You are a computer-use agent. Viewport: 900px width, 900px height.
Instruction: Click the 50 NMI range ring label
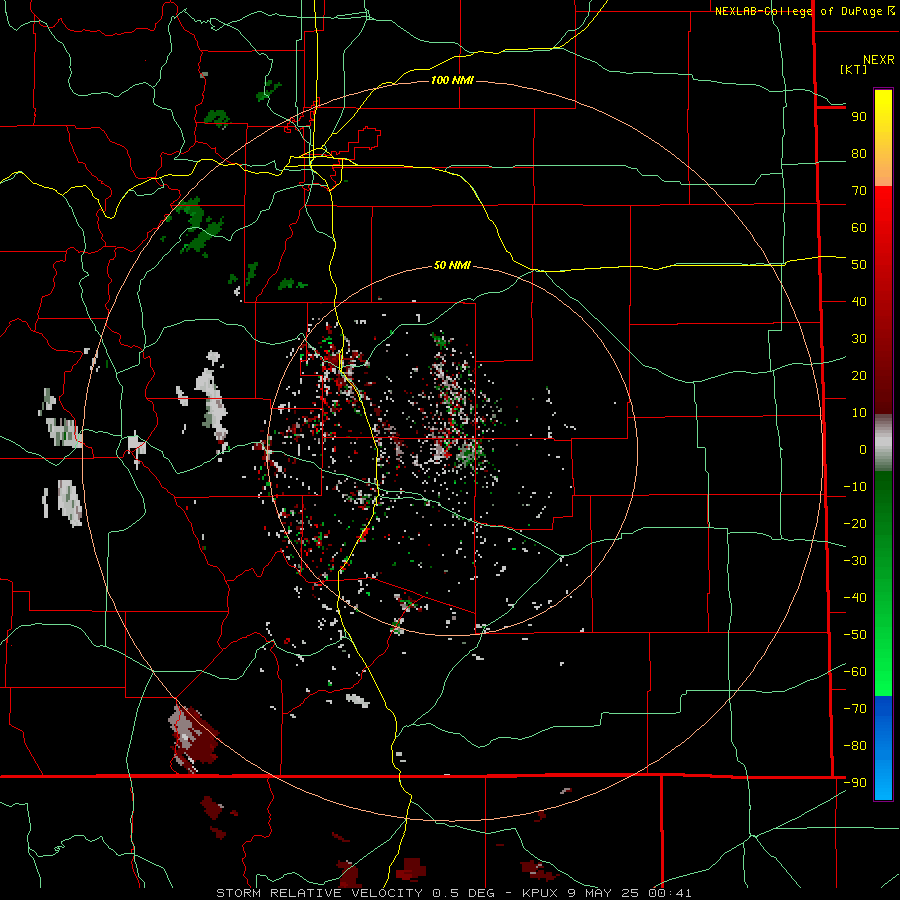click(452, 265)
